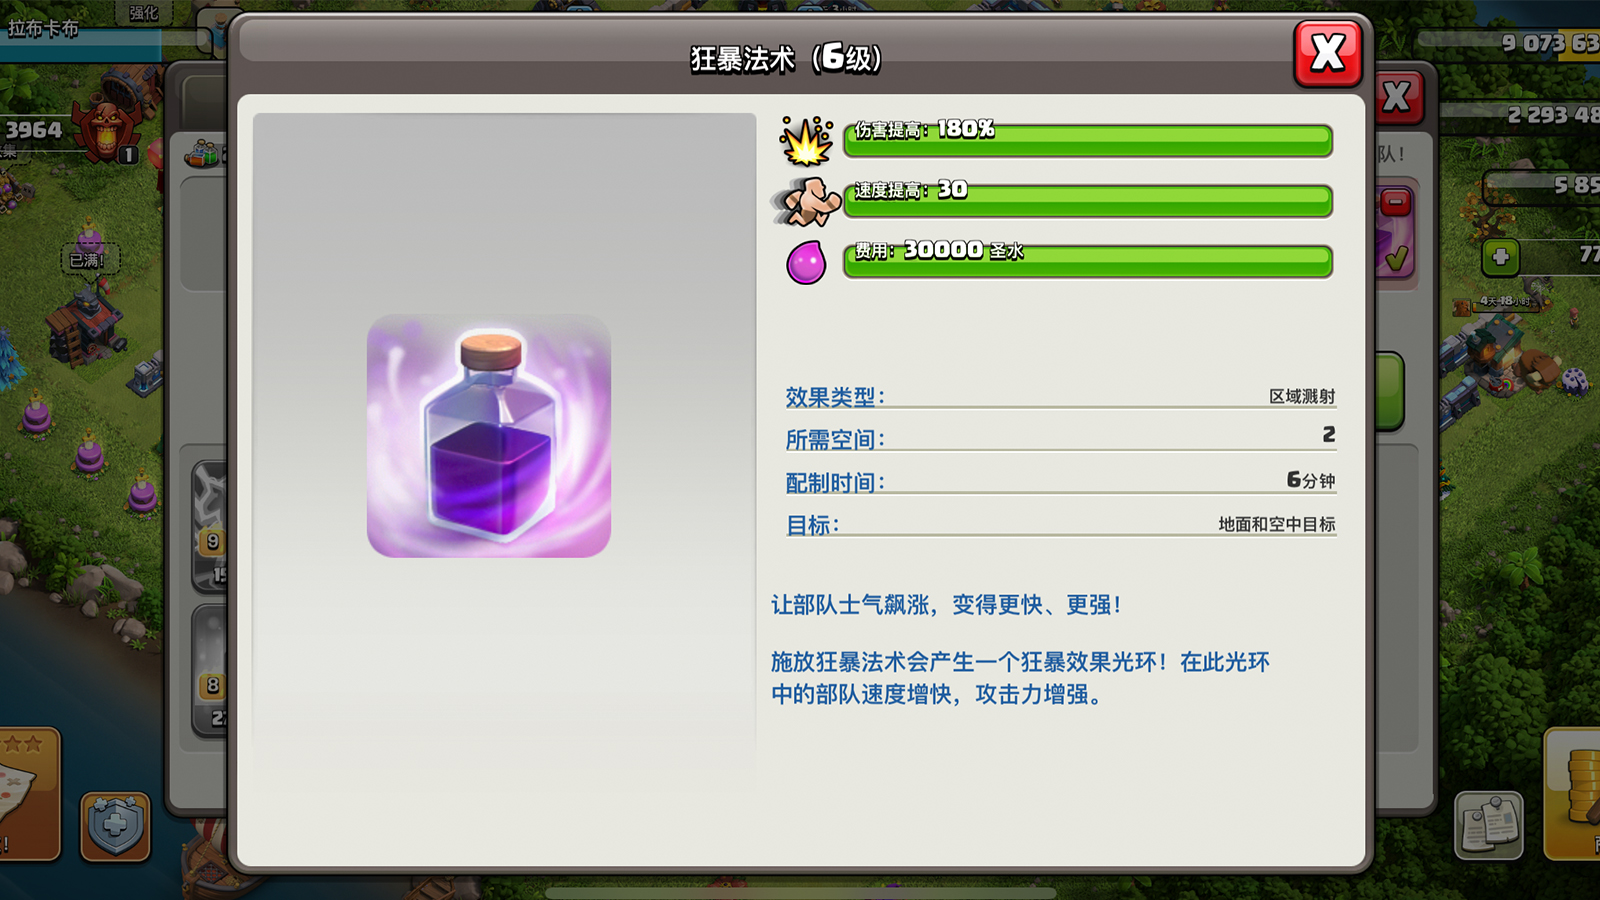Image resolution: width=1600 pixels, height=900 pixels.
Task: Click the spell description paragraph text
Action: point(1020,678)
